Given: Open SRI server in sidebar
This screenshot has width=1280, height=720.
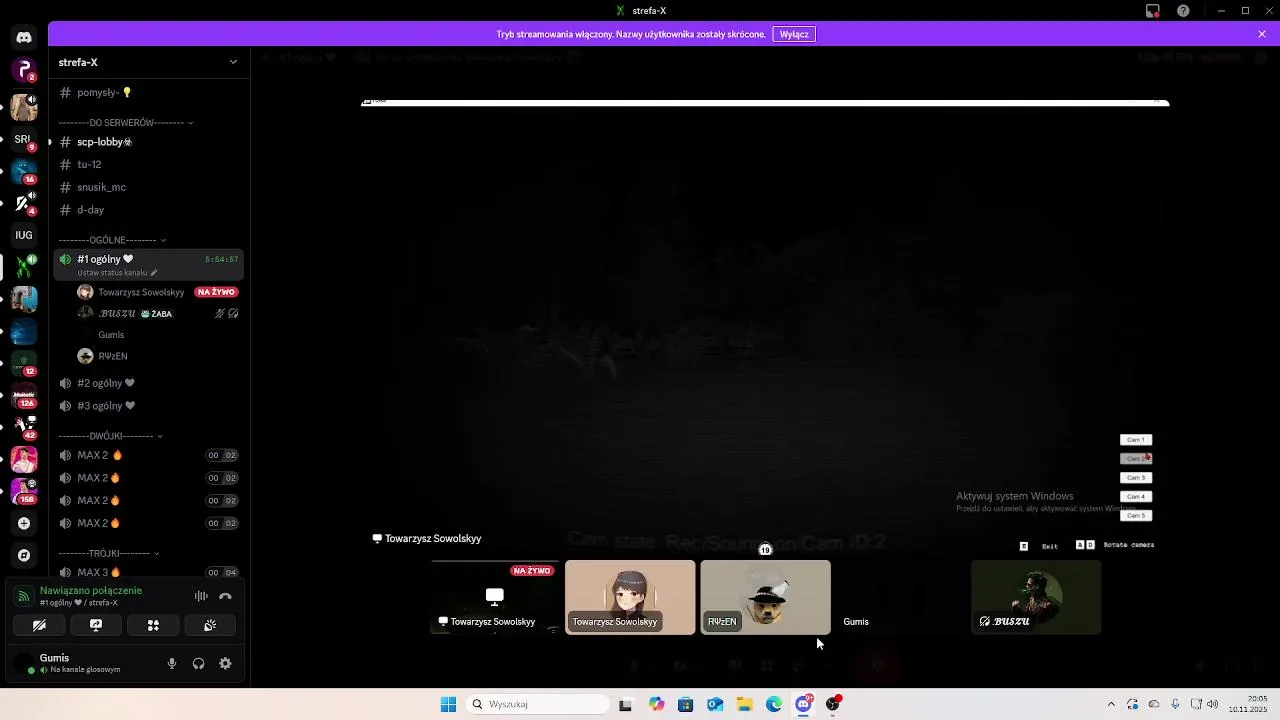Looking at the screenshot, I should tap(24, 139).
